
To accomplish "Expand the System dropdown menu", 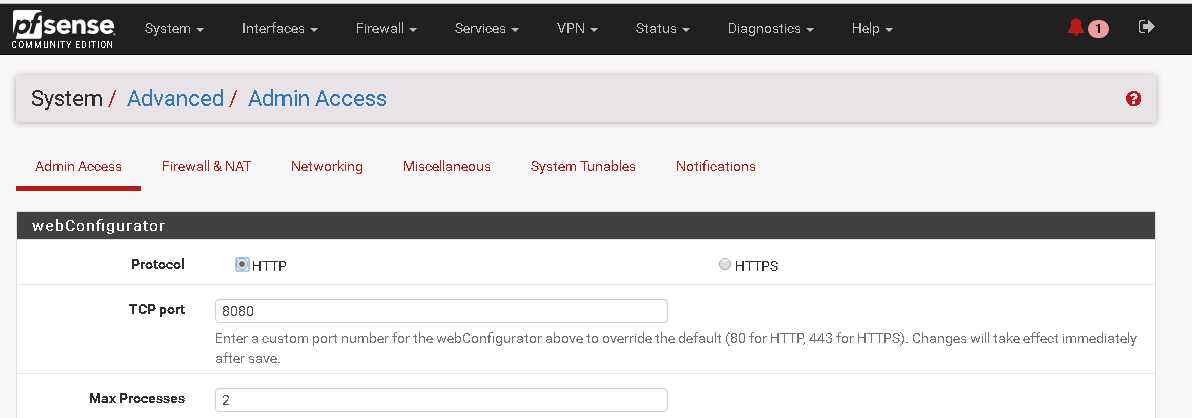I will [x=174, y=28].
